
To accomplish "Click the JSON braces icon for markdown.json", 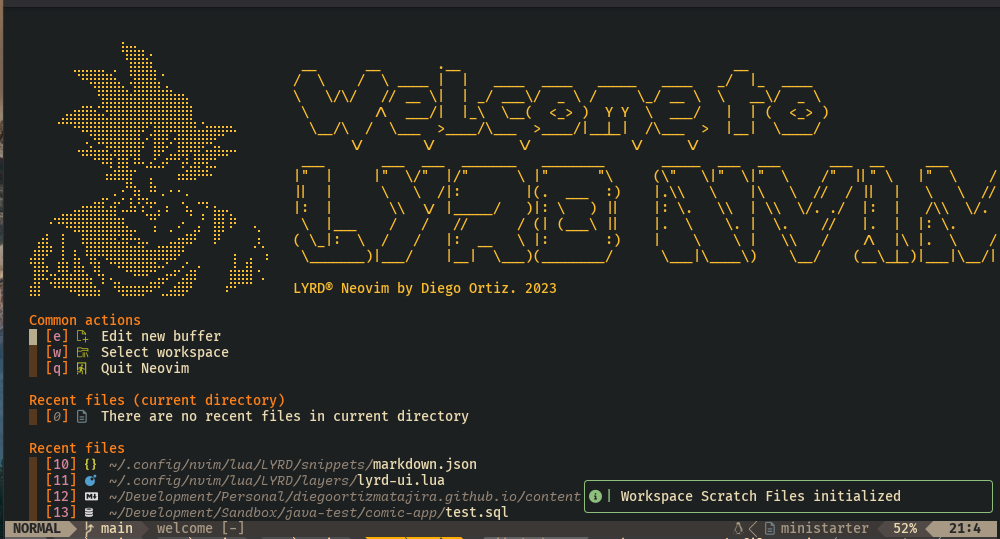I will coord(91,464).
